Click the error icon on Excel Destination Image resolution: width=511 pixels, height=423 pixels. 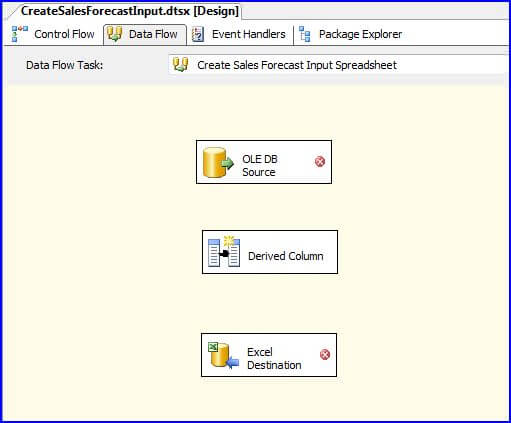click(325, 354)
